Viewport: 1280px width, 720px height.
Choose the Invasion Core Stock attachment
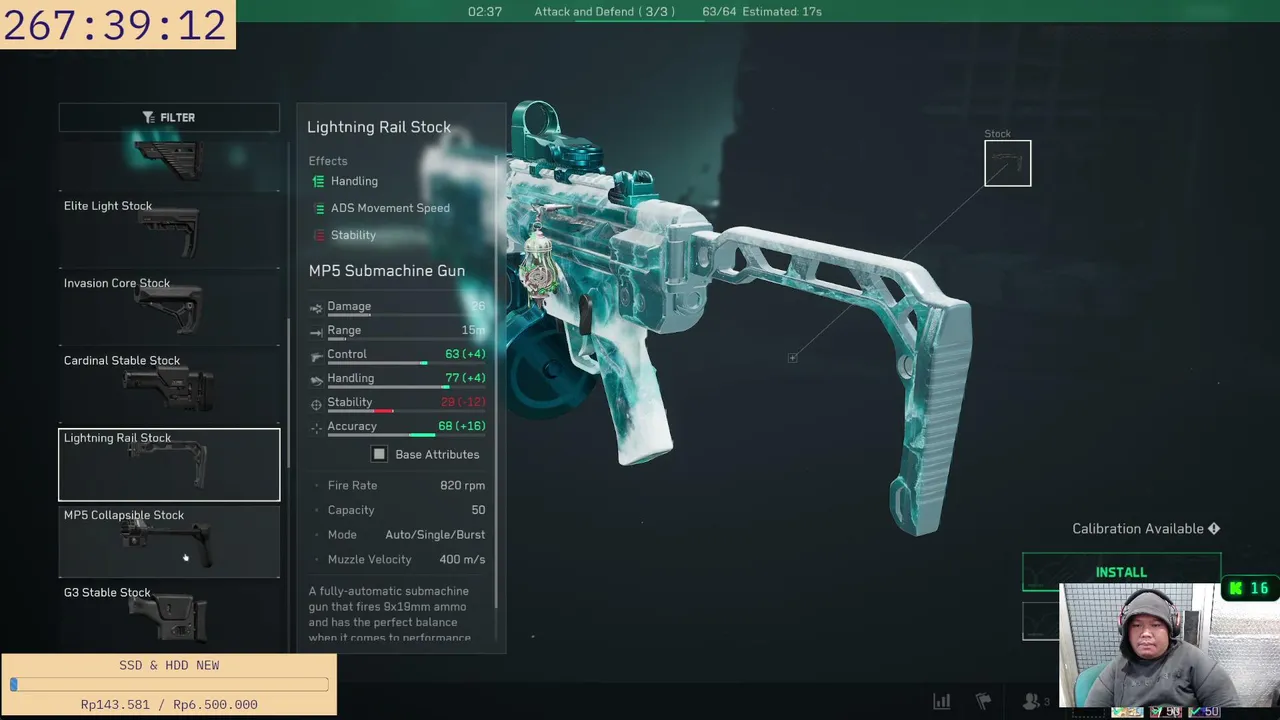(x=169, y=307)
